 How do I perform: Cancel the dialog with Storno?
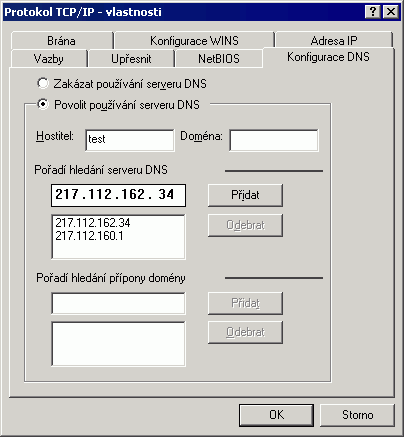click(x=357, y=415)
